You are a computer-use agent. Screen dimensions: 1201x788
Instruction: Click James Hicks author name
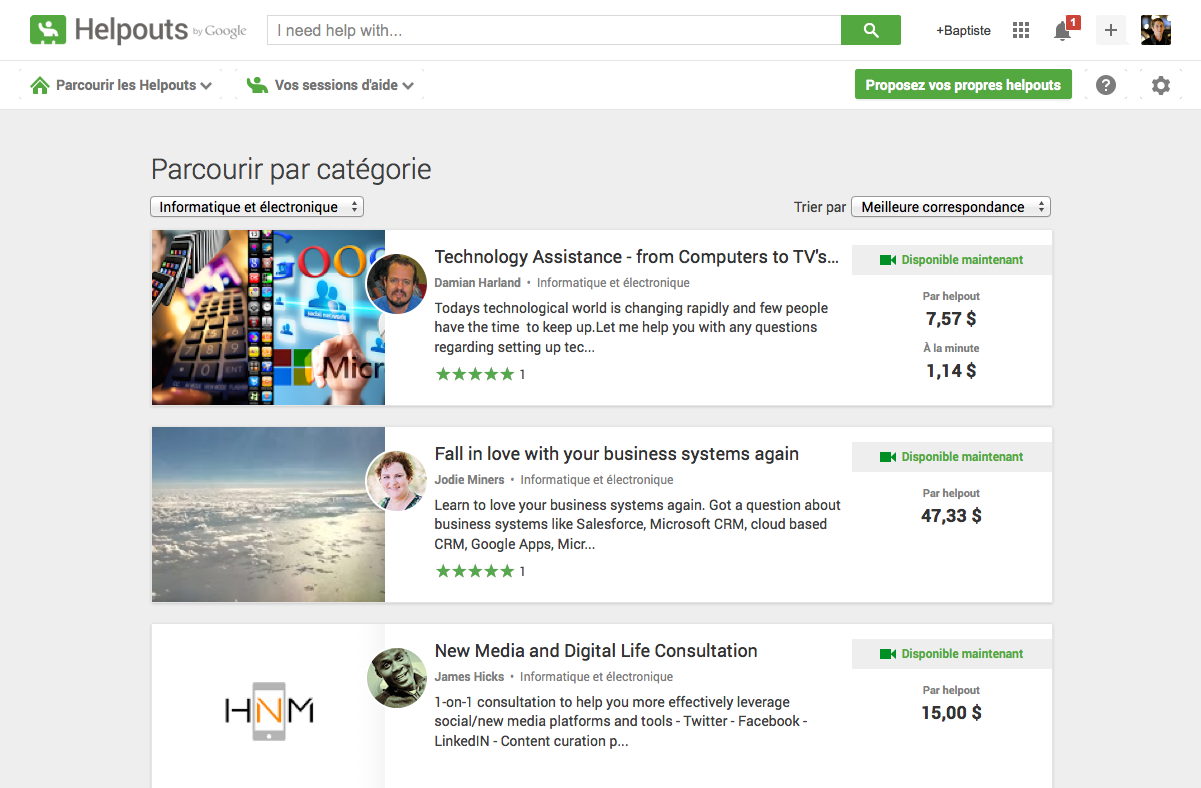(469, 677)
